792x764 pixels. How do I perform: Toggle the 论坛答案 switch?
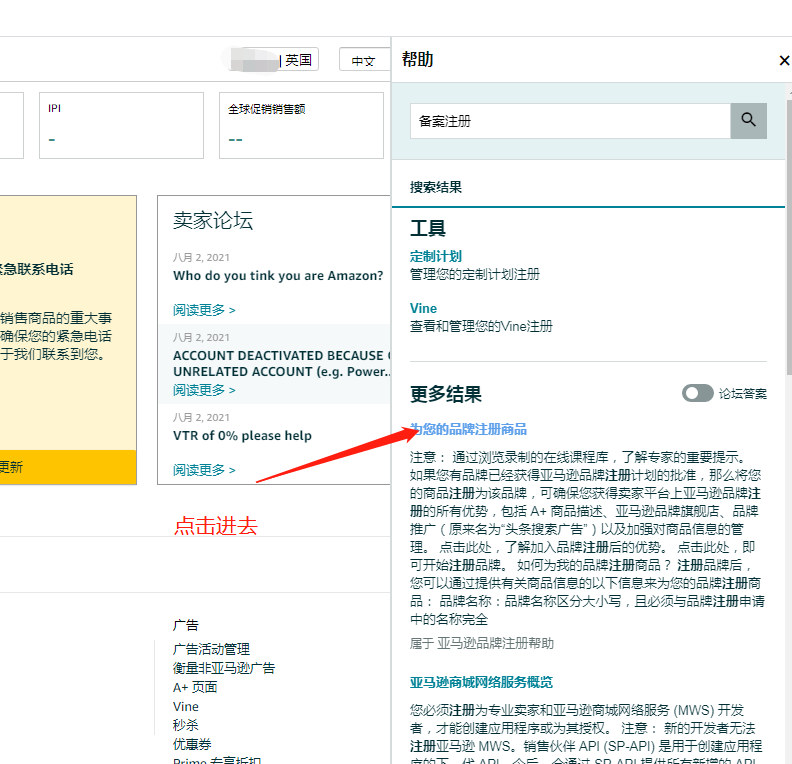698,393
